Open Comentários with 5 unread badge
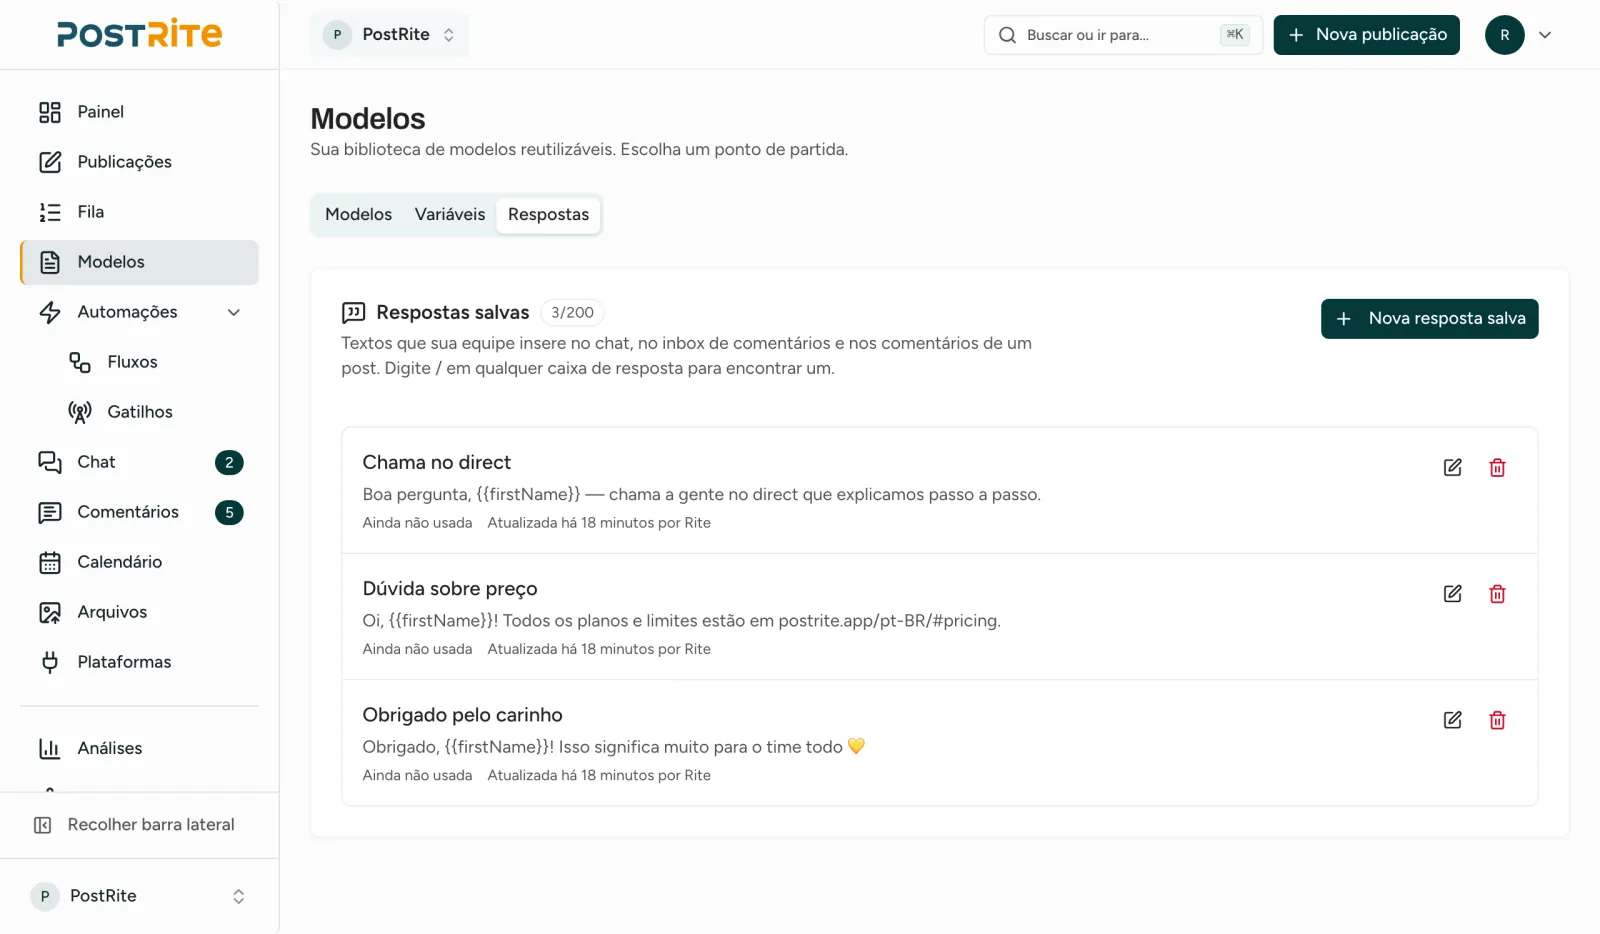The image size is (1600, 934). [139, 512]
